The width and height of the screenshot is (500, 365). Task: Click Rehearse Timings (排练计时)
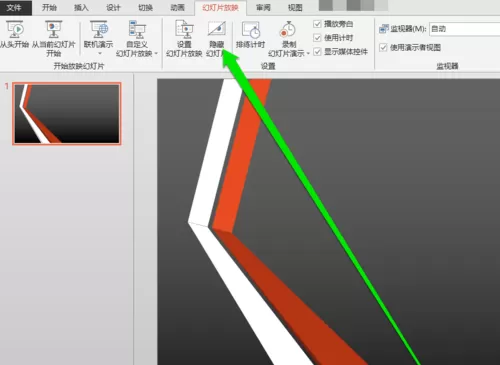click(x=250, y=34)
